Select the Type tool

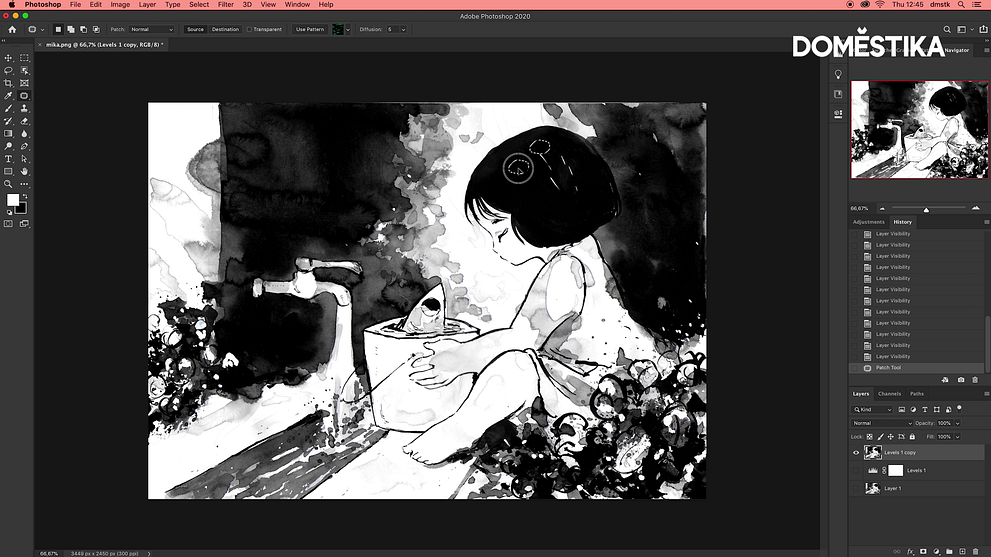point(9,159)
